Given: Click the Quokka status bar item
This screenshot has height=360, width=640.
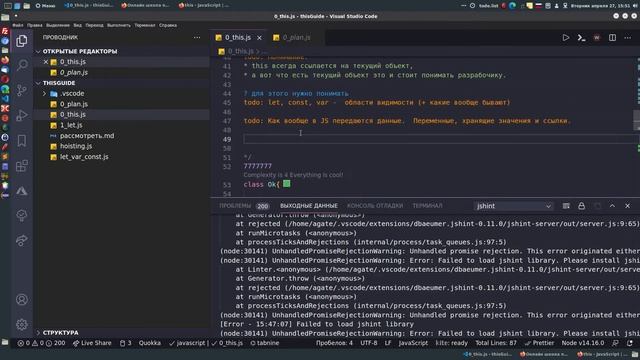Looking at the screenshot, I should tap(149, 343).
